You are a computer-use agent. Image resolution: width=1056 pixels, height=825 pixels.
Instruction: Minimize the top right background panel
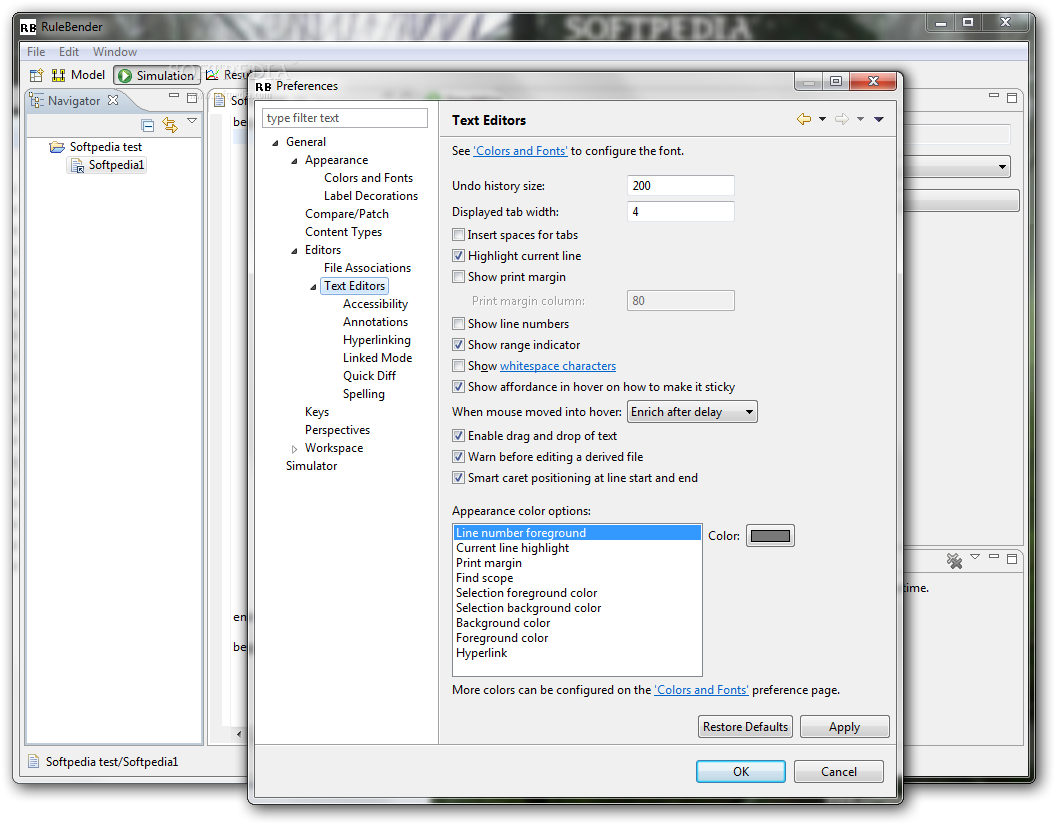(994, 96)
